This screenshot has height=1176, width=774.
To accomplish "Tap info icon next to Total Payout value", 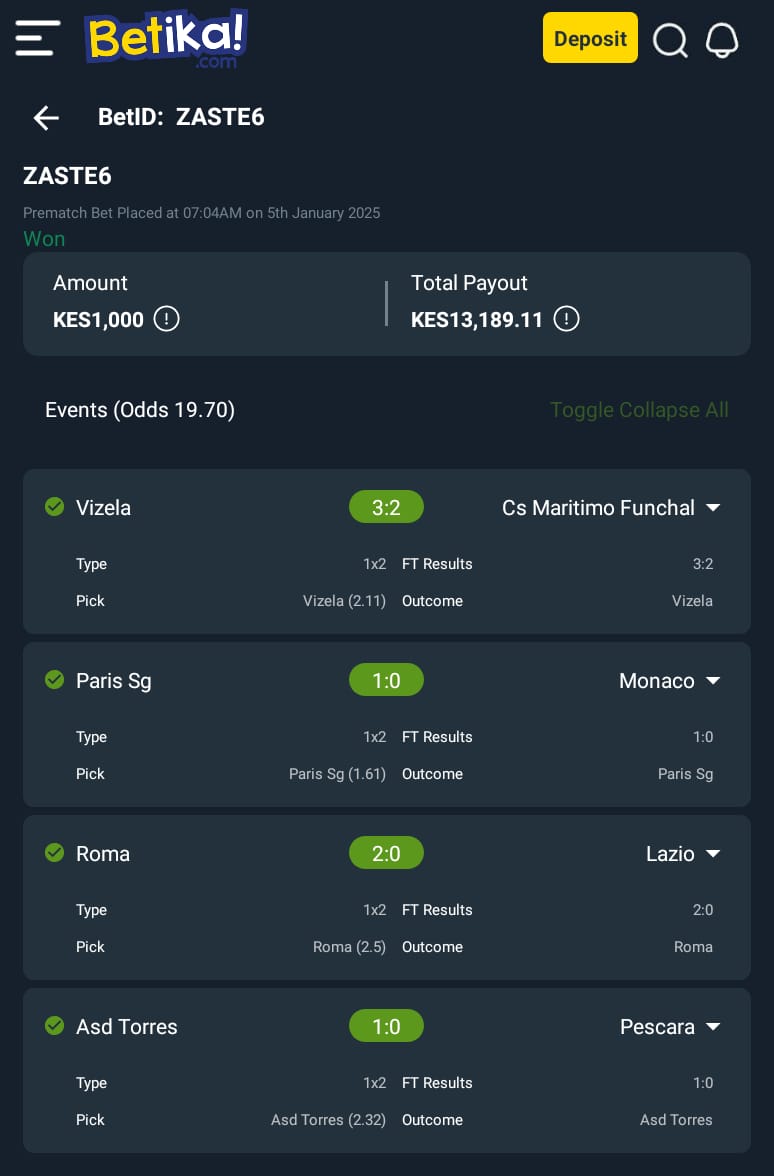I will tap(566, 319).
